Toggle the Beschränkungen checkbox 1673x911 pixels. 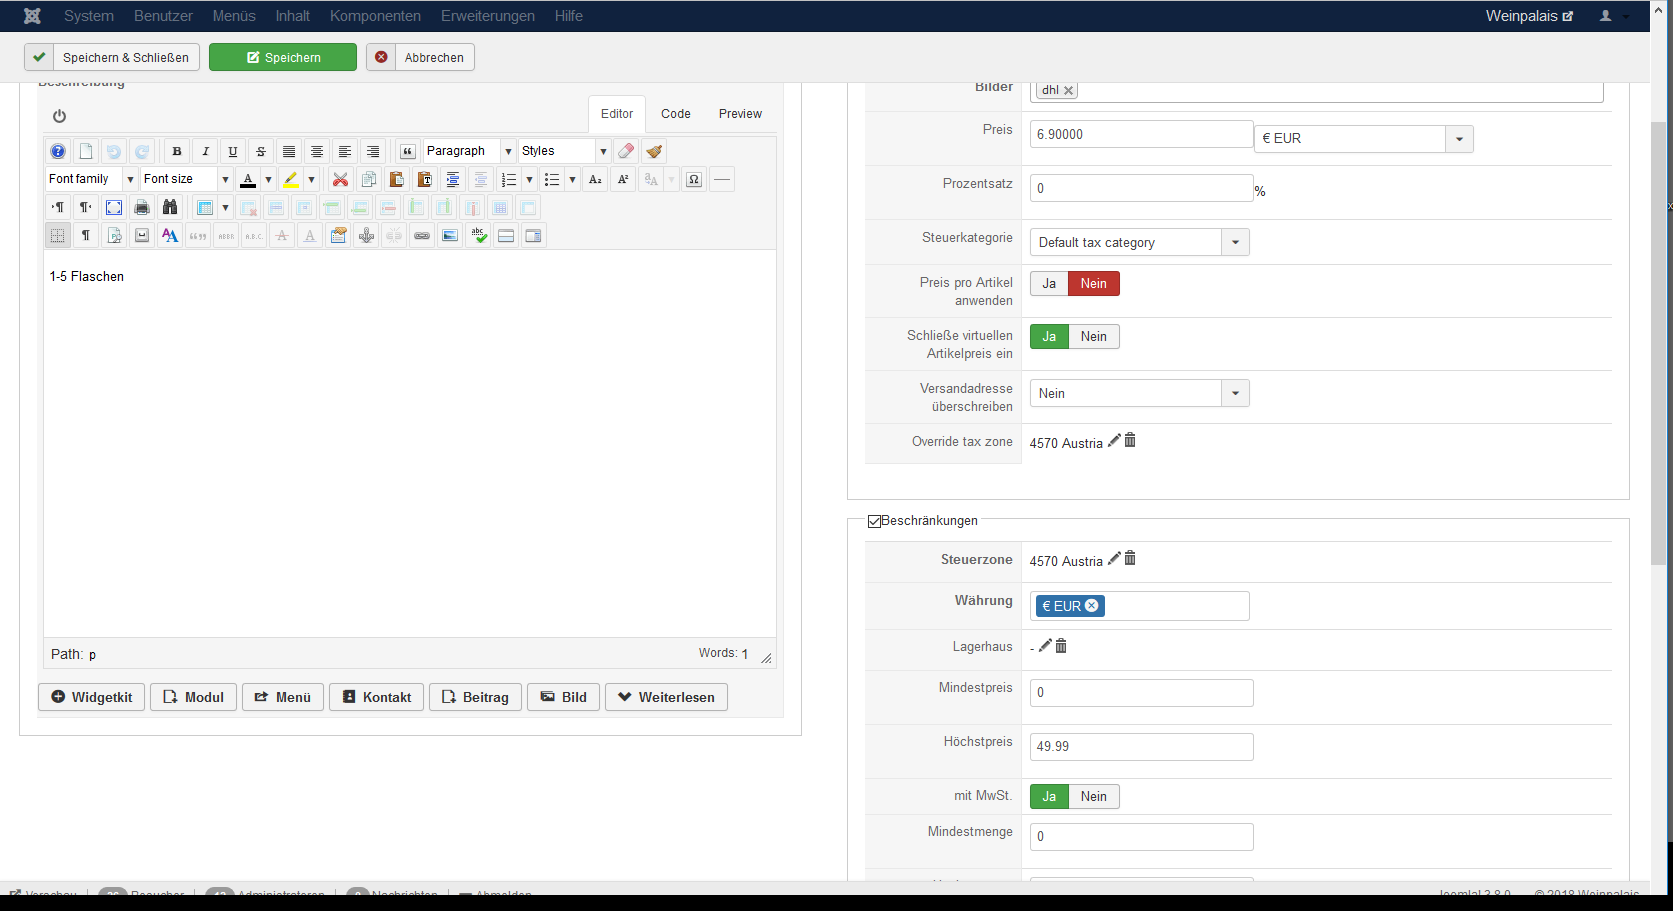874,521
